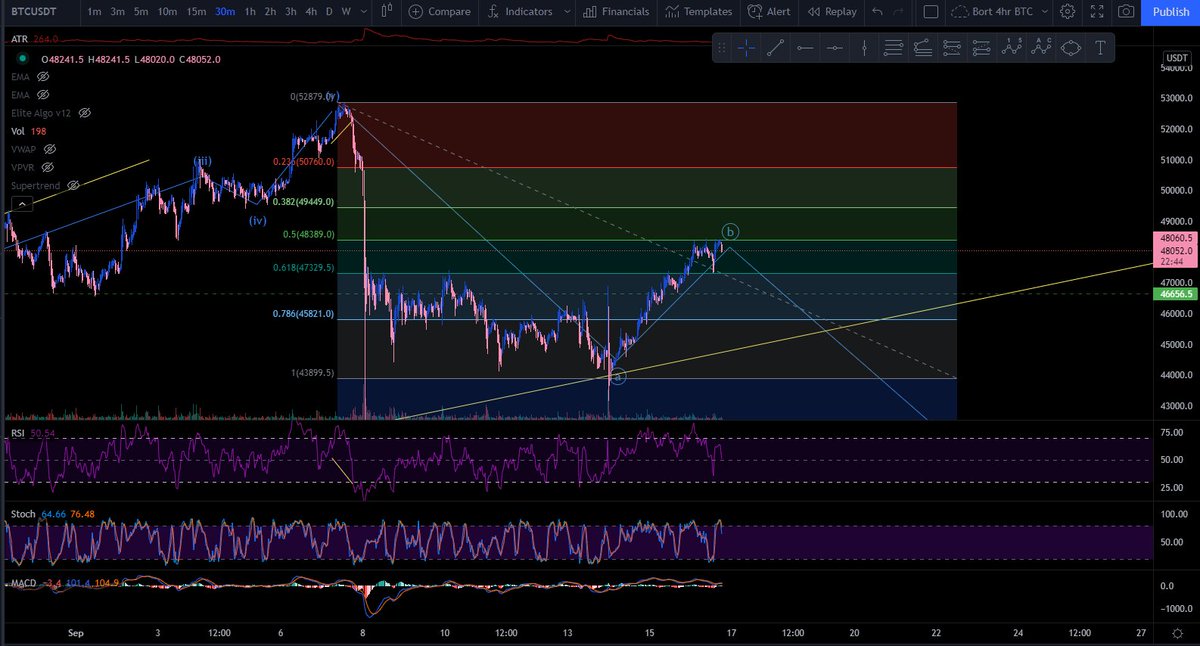Switch to the 4h timeframe
1200x646 pixels.
coord(312,12)
